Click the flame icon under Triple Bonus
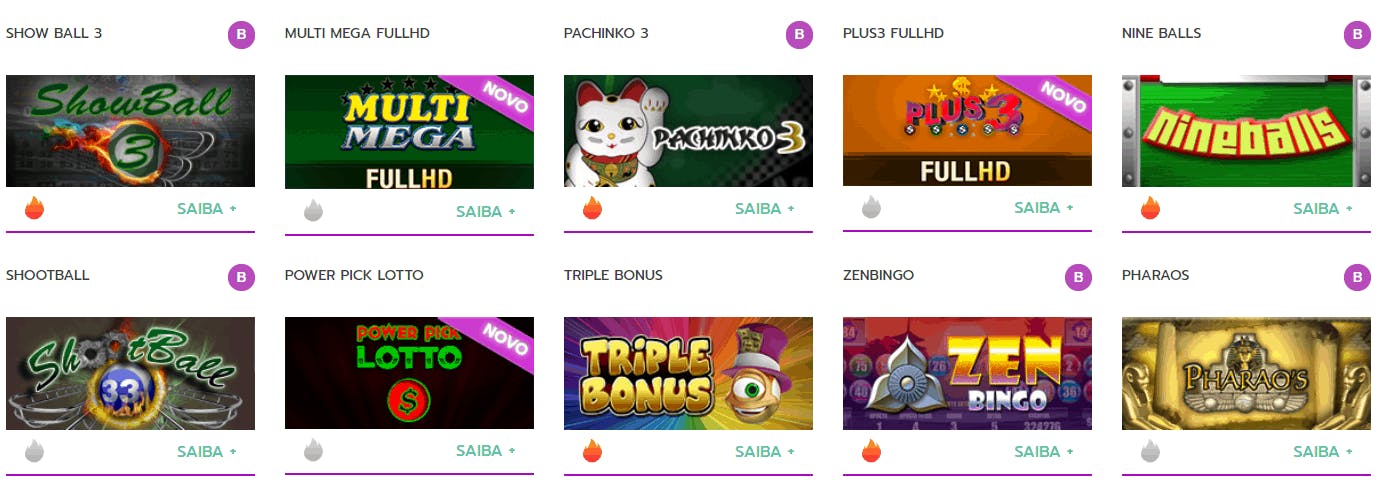This screenshot has width=1380, height=486. pyautogui.click(x=592, y=452)
